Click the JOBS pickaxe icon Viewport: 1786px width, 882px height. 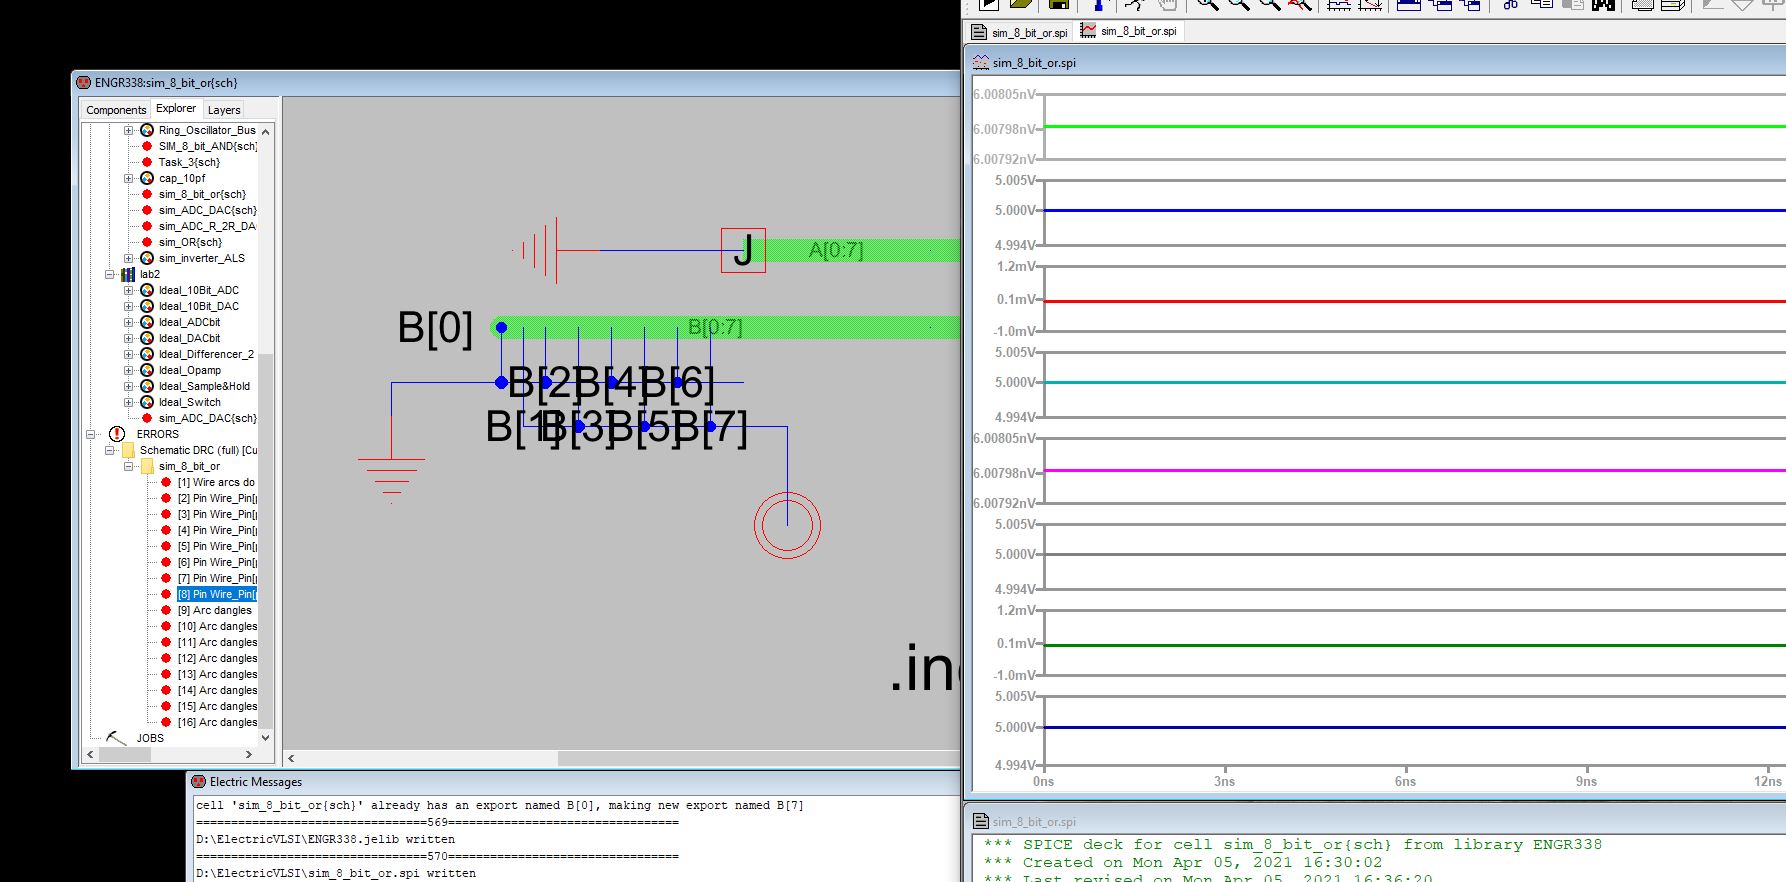tap(116, 738)
